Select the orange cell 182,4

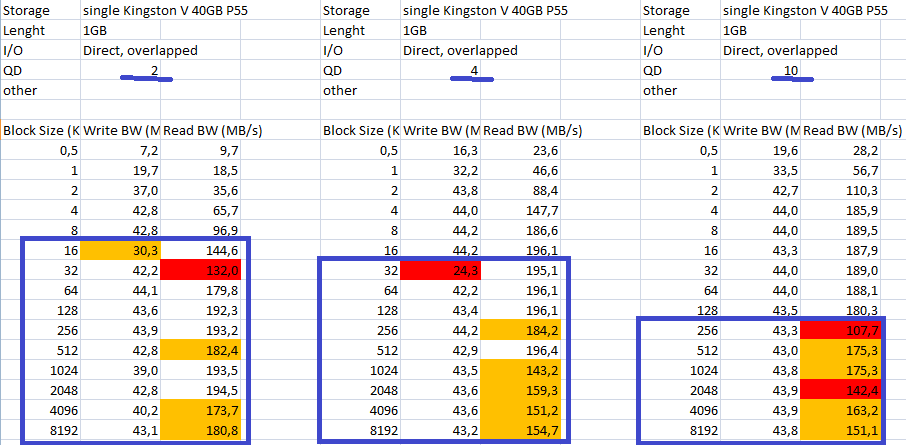click(x=200, y=351)
